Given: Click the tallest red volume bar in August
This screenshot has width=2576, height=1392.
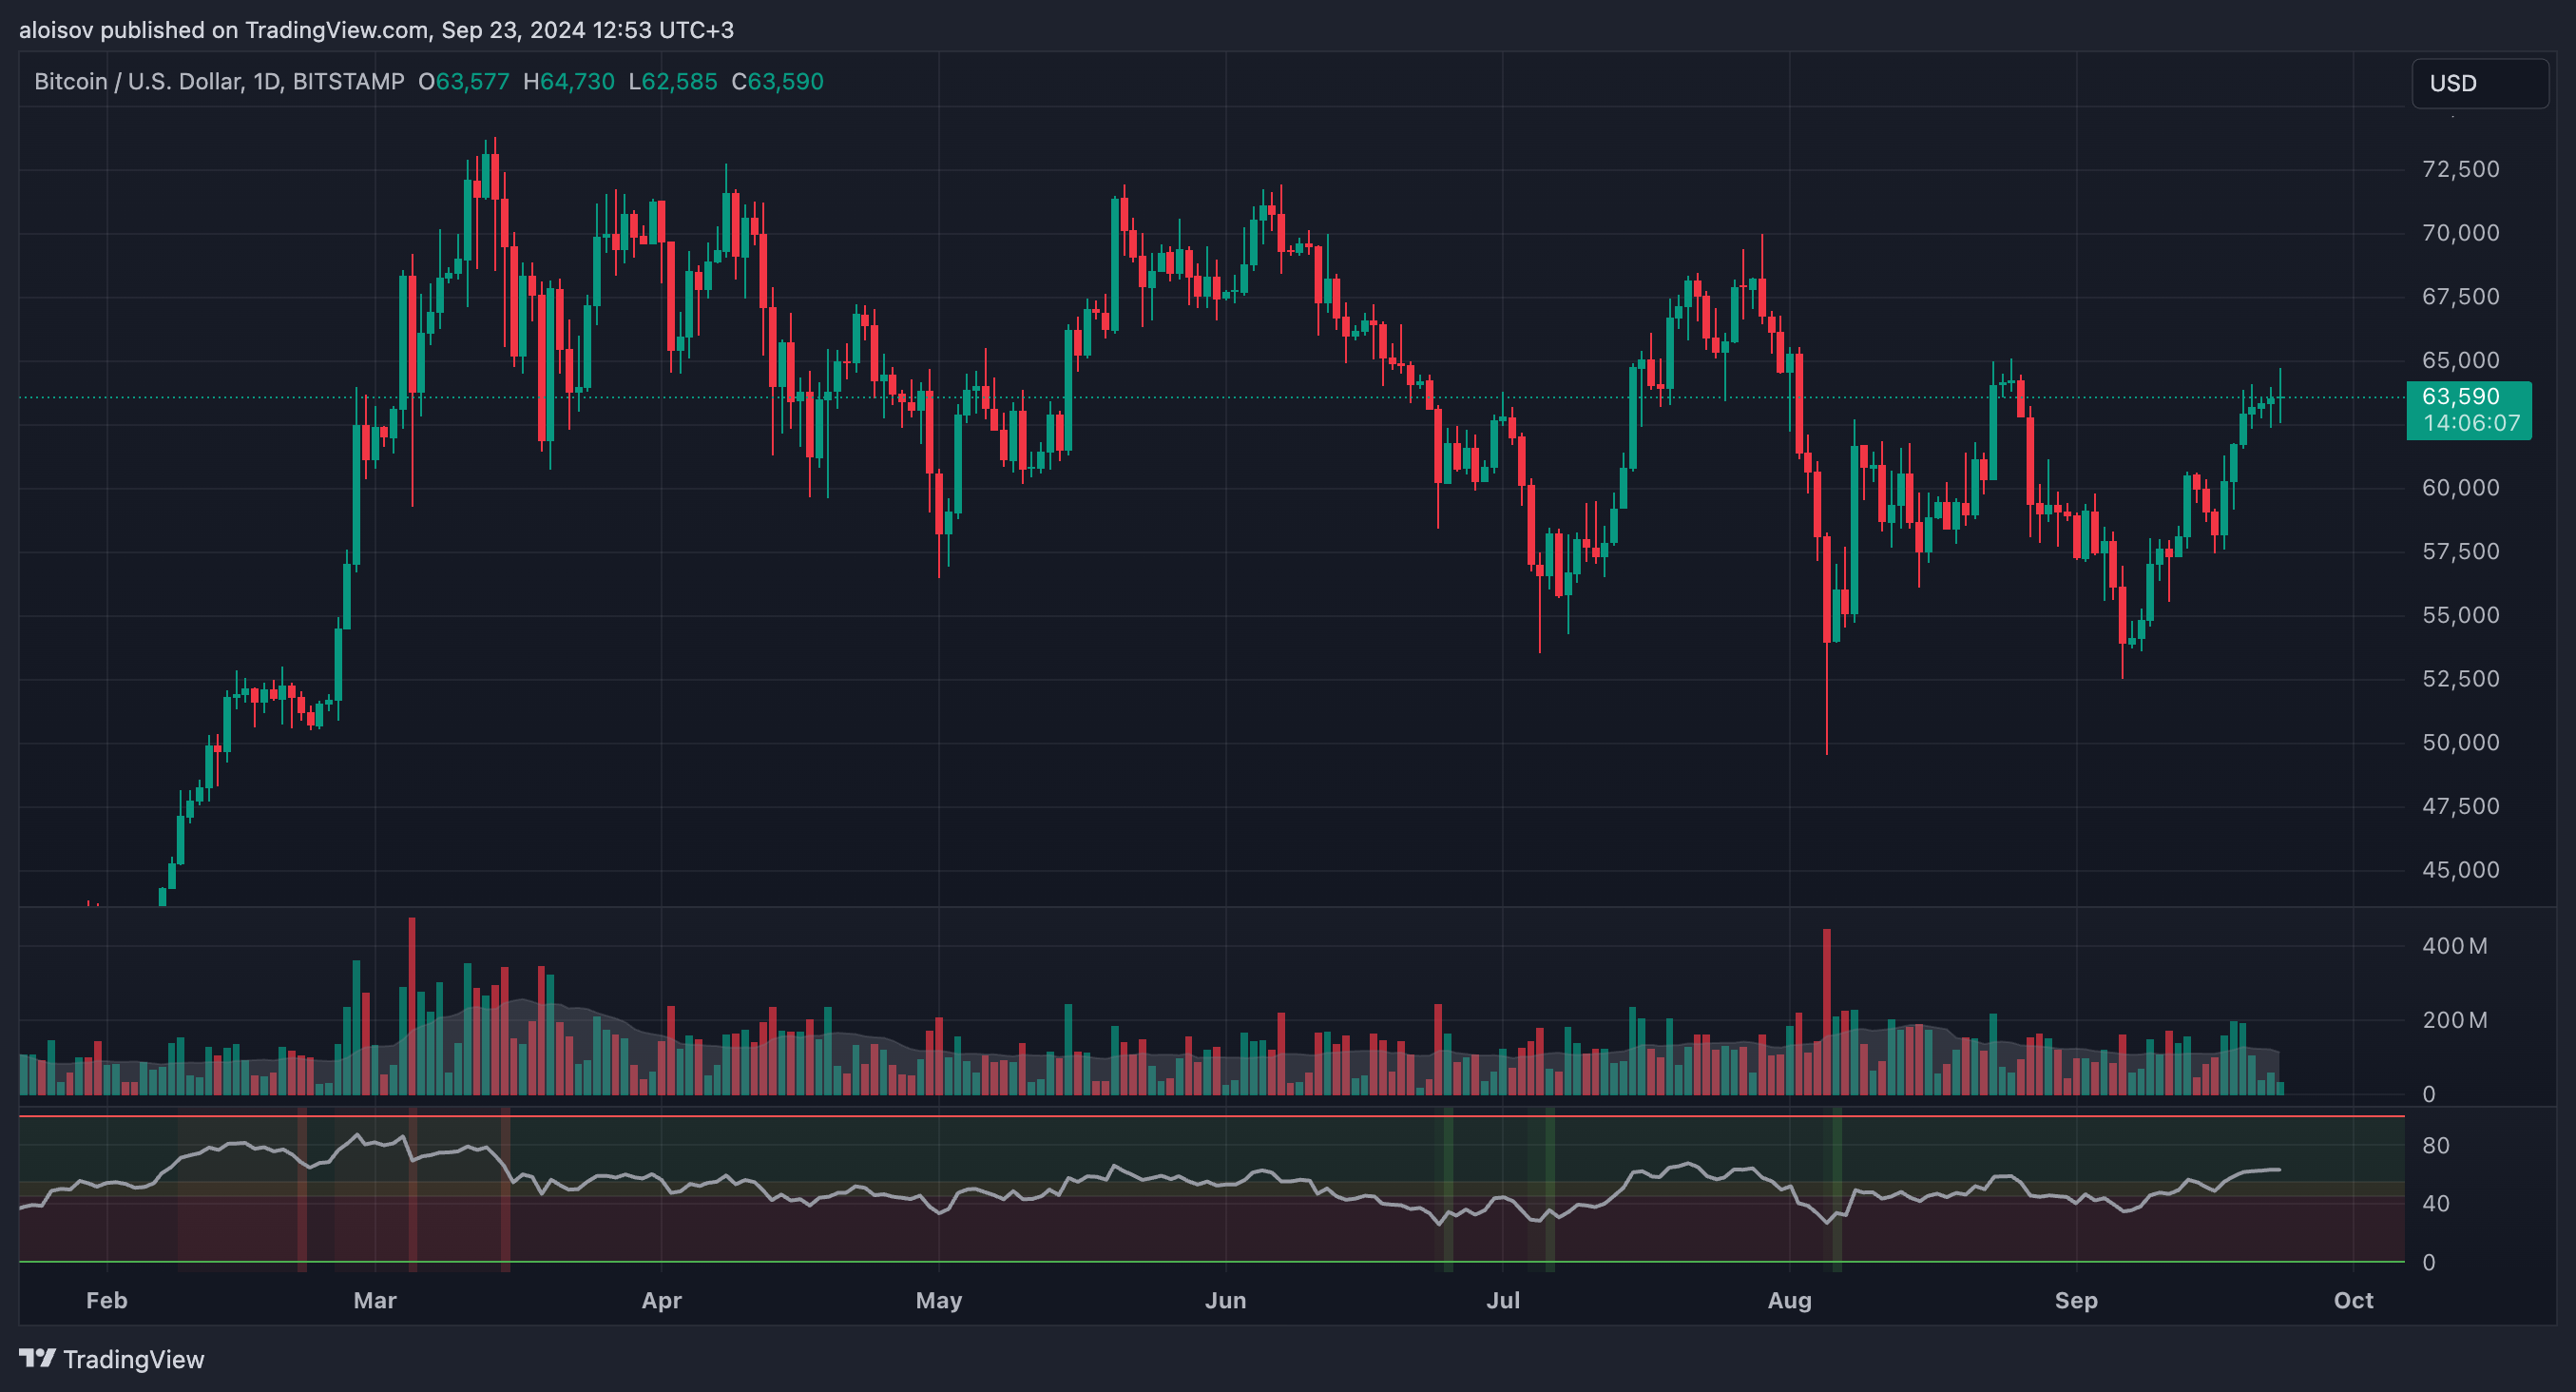Looking at the screenshot, I should click(1826, 1010).
